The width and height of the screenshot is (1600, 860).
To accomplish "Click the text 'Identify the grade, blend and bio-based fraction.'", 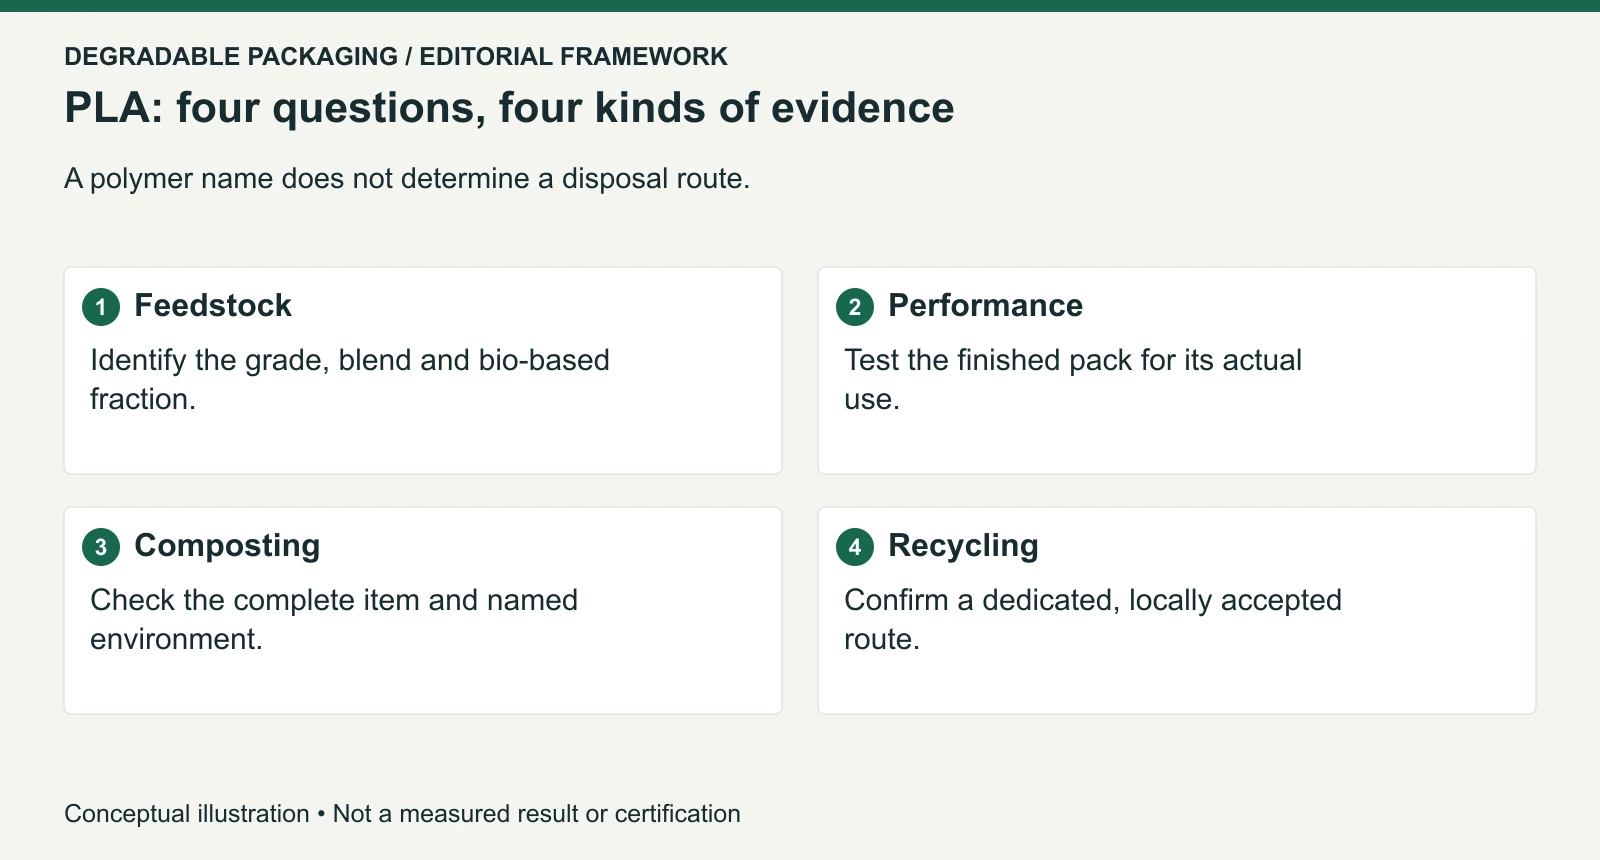I will coord(350,379).
